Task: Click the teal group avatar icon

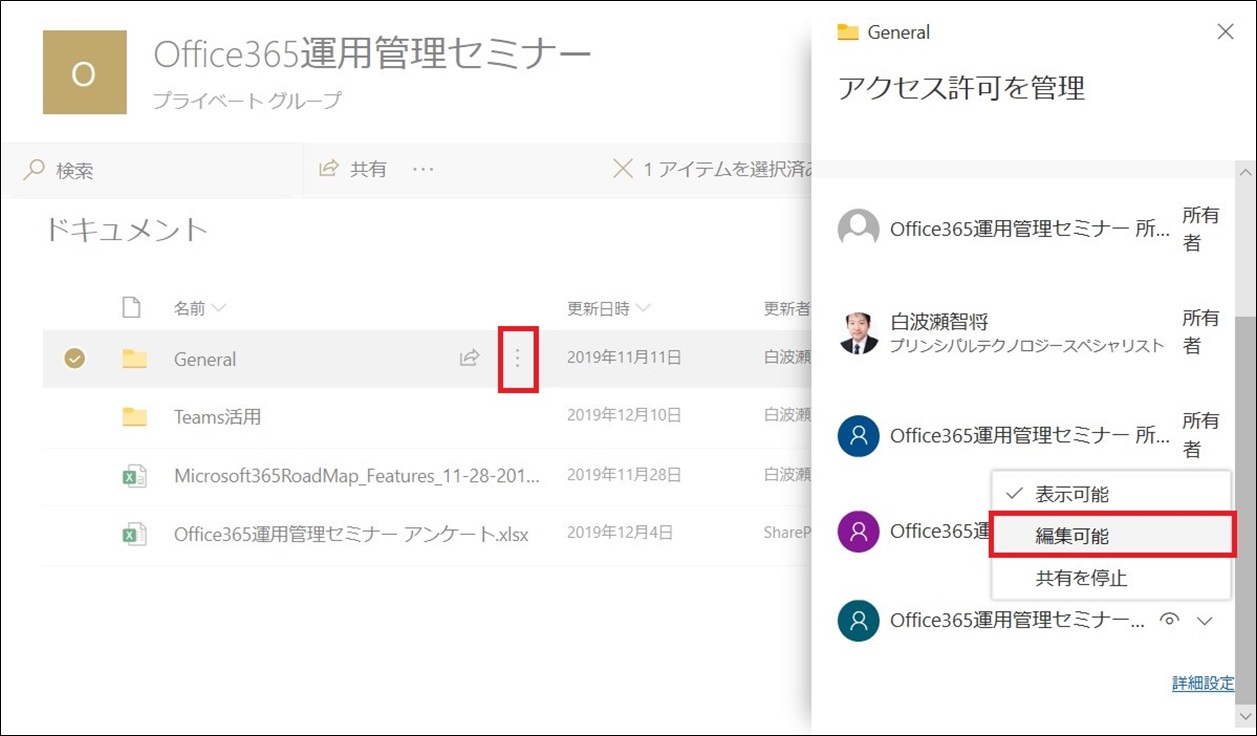Action: pos(858,621)
